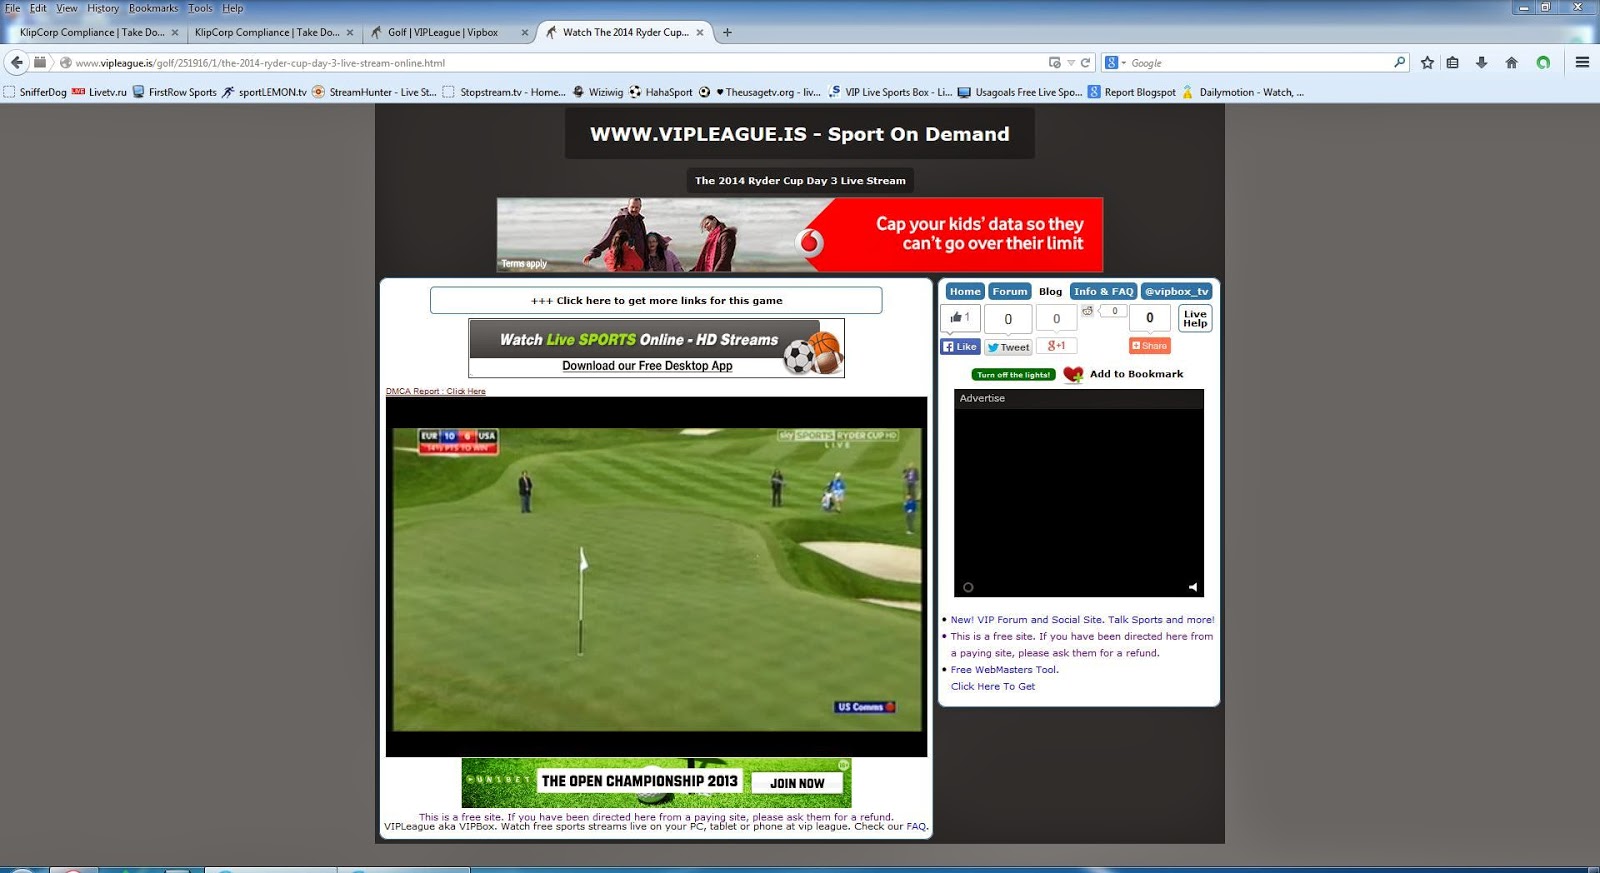
Task: Click the FAQ link in the footer text
Action: click(x=916, y=826)
